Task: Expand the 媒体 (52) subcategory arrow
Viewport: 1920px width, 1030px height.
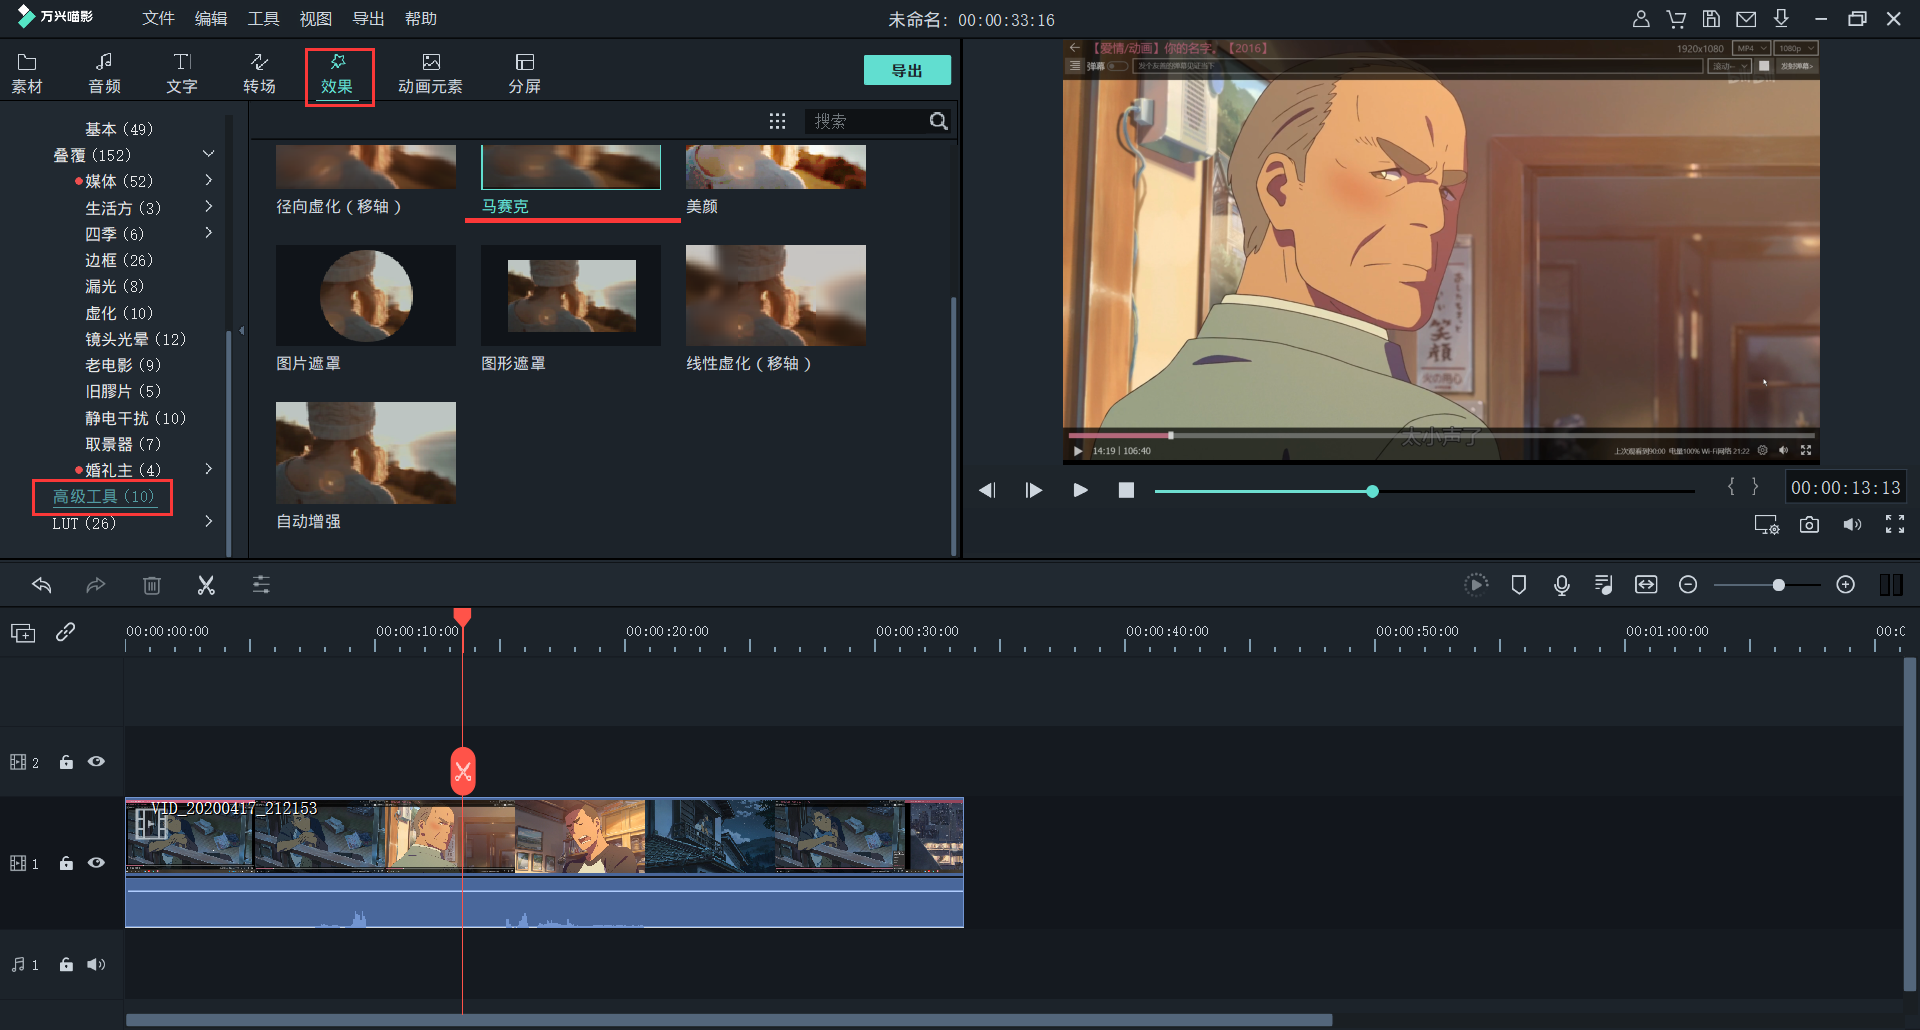Action: click(208, 181)
